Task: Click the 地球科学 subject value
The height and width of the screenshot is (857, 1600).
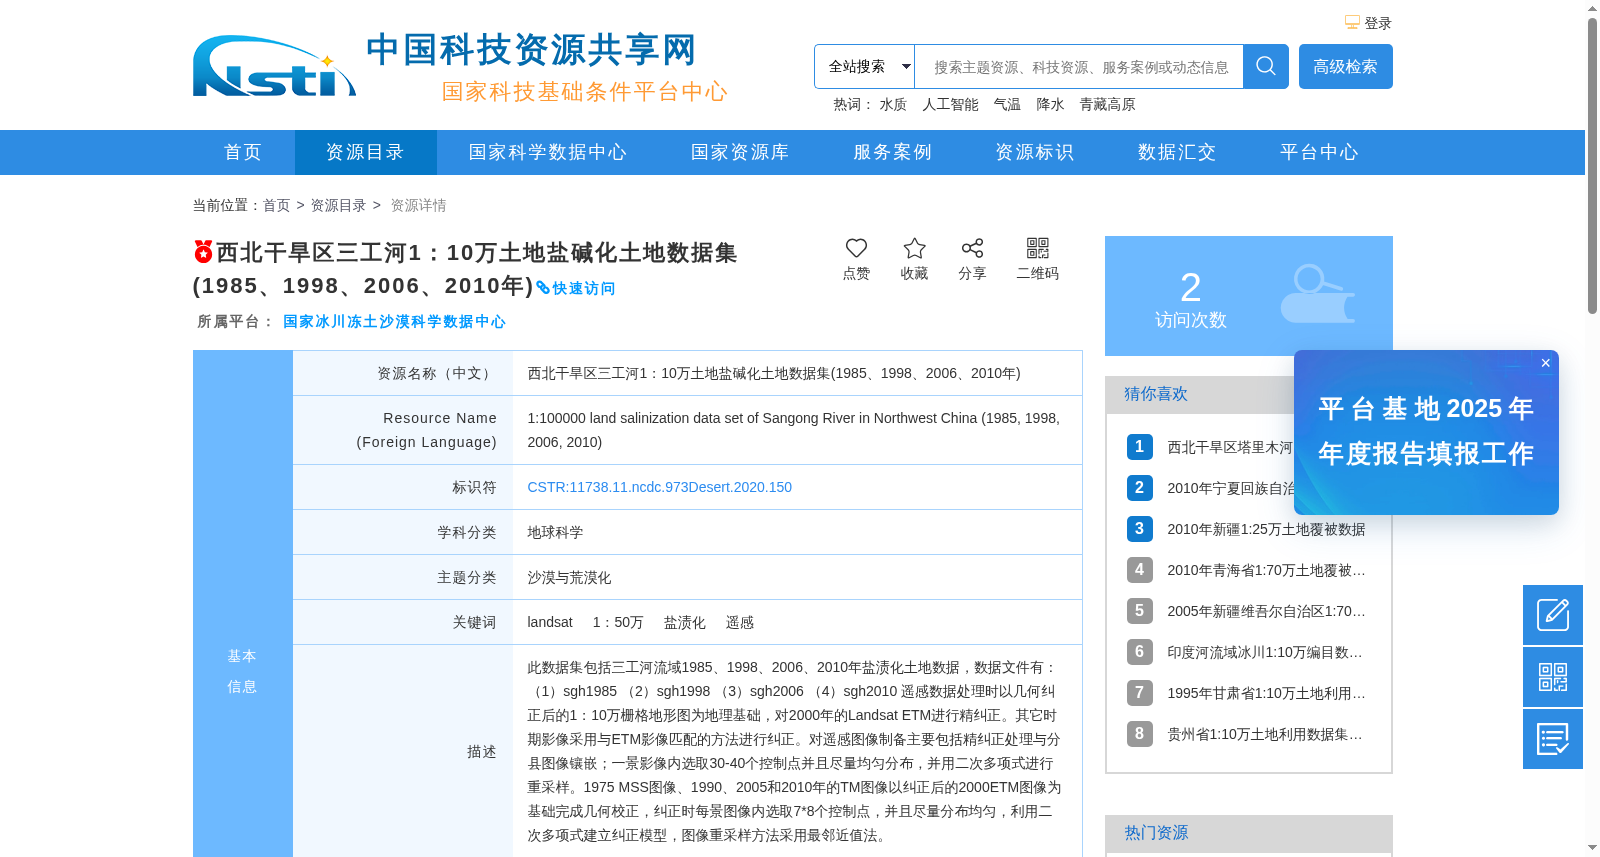Action: 555,532
